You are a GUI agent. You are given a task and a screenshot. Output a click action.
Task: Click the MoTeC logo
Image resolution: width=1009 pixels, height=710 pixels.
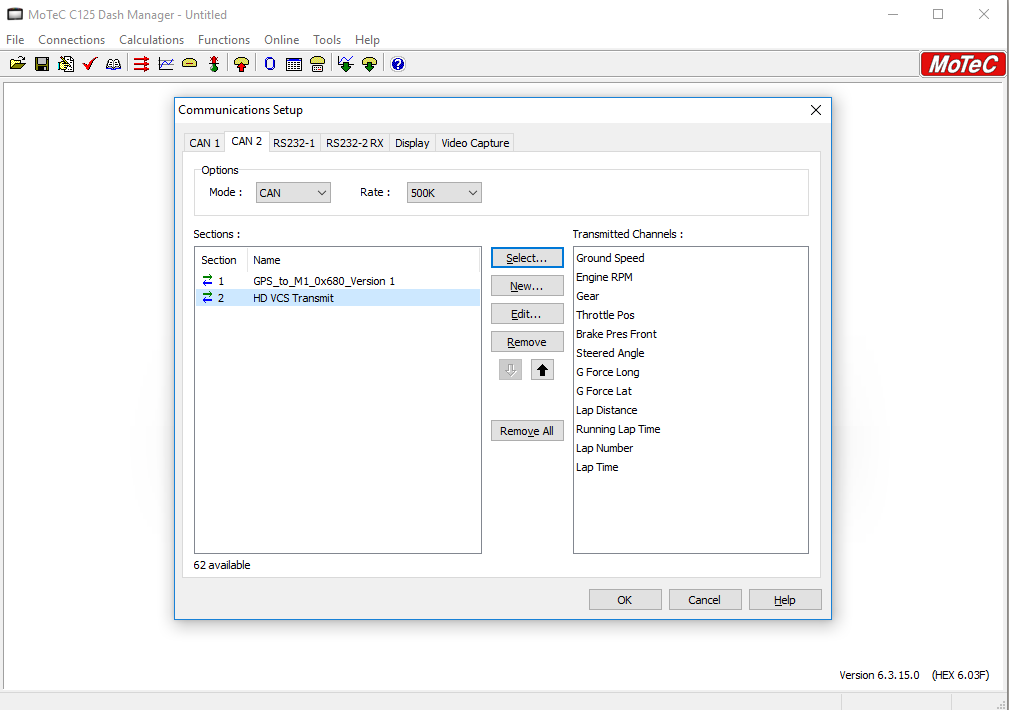click(963, 64)
